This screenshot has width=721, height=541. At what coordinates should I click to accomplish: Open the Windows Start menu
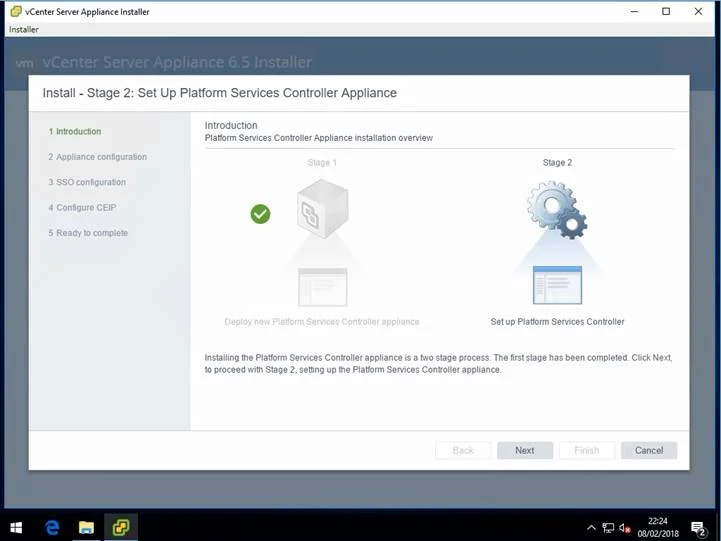[16, 527]
